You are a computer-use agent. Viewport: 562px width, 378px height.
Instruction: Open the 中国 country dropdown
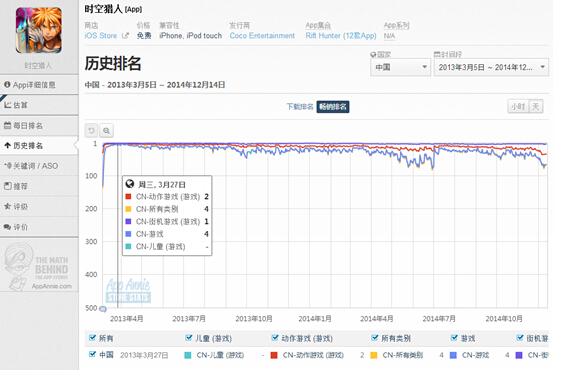pos(400,67)
